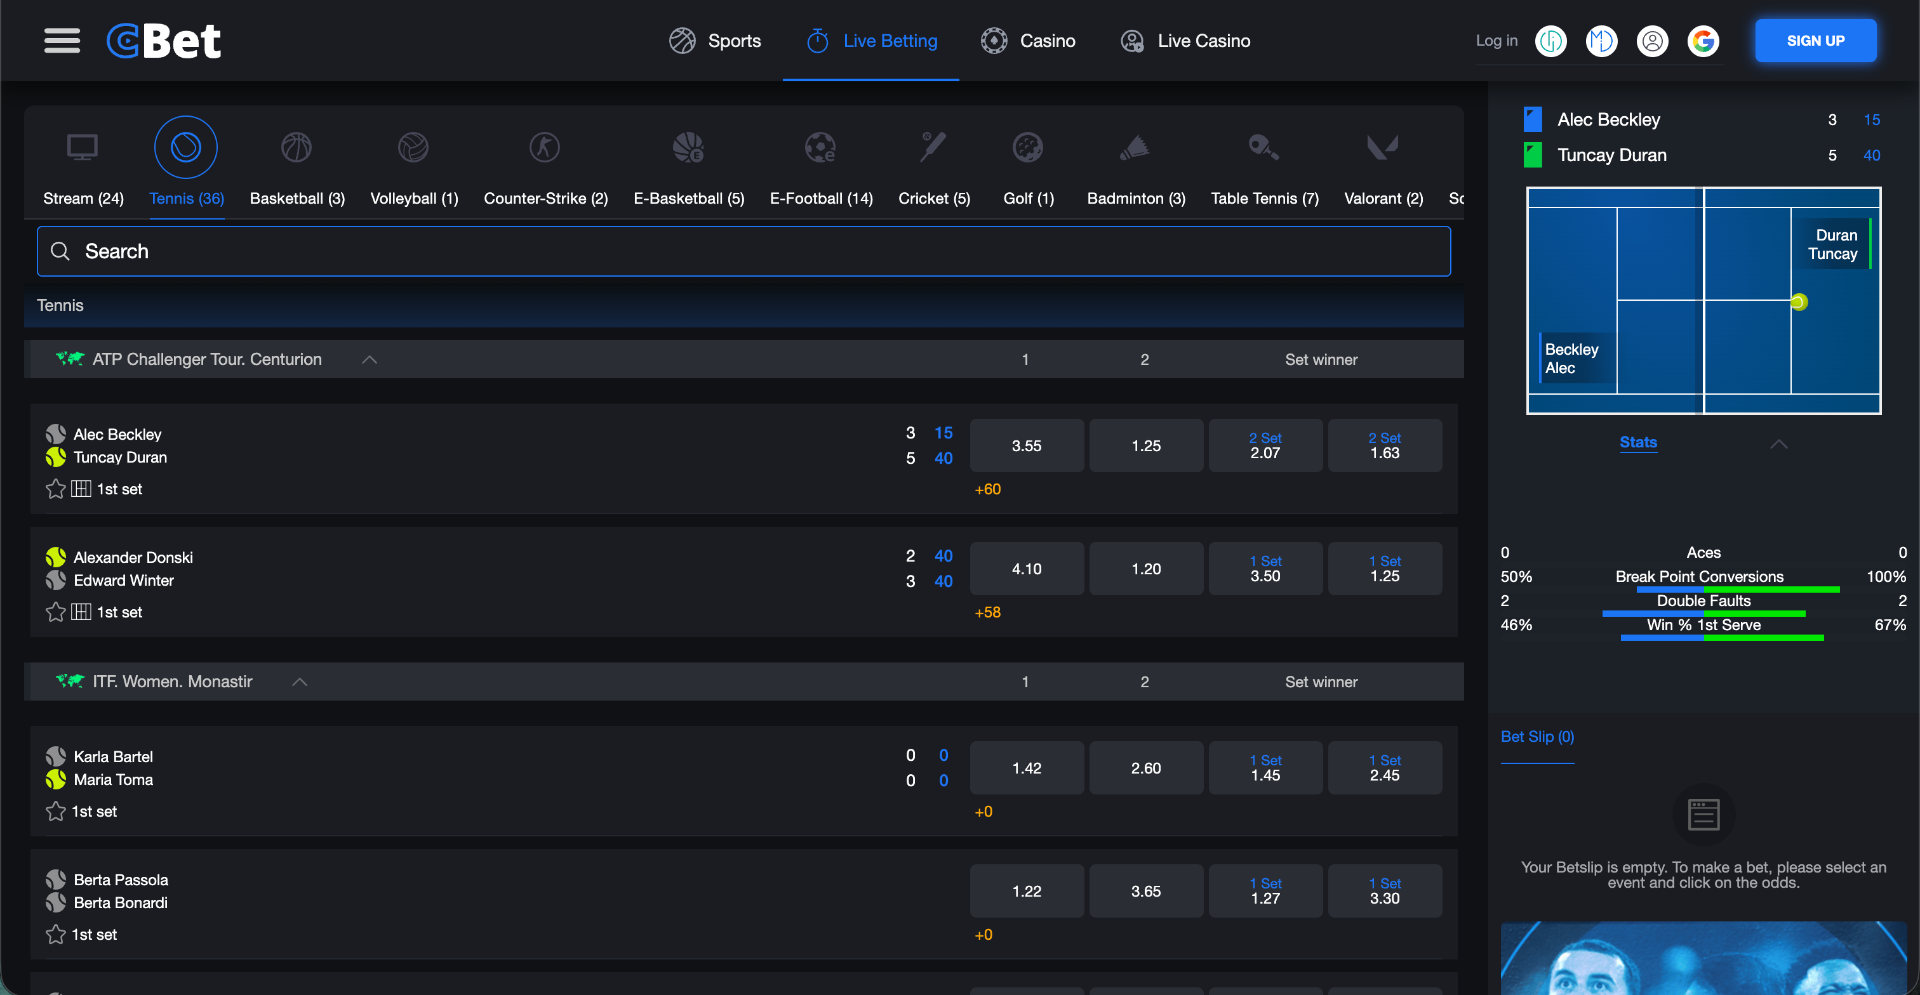Screen dimensions: 1920x995
Task: Expand +58 more markets for Donski match
Action: [x=988, y=612]
